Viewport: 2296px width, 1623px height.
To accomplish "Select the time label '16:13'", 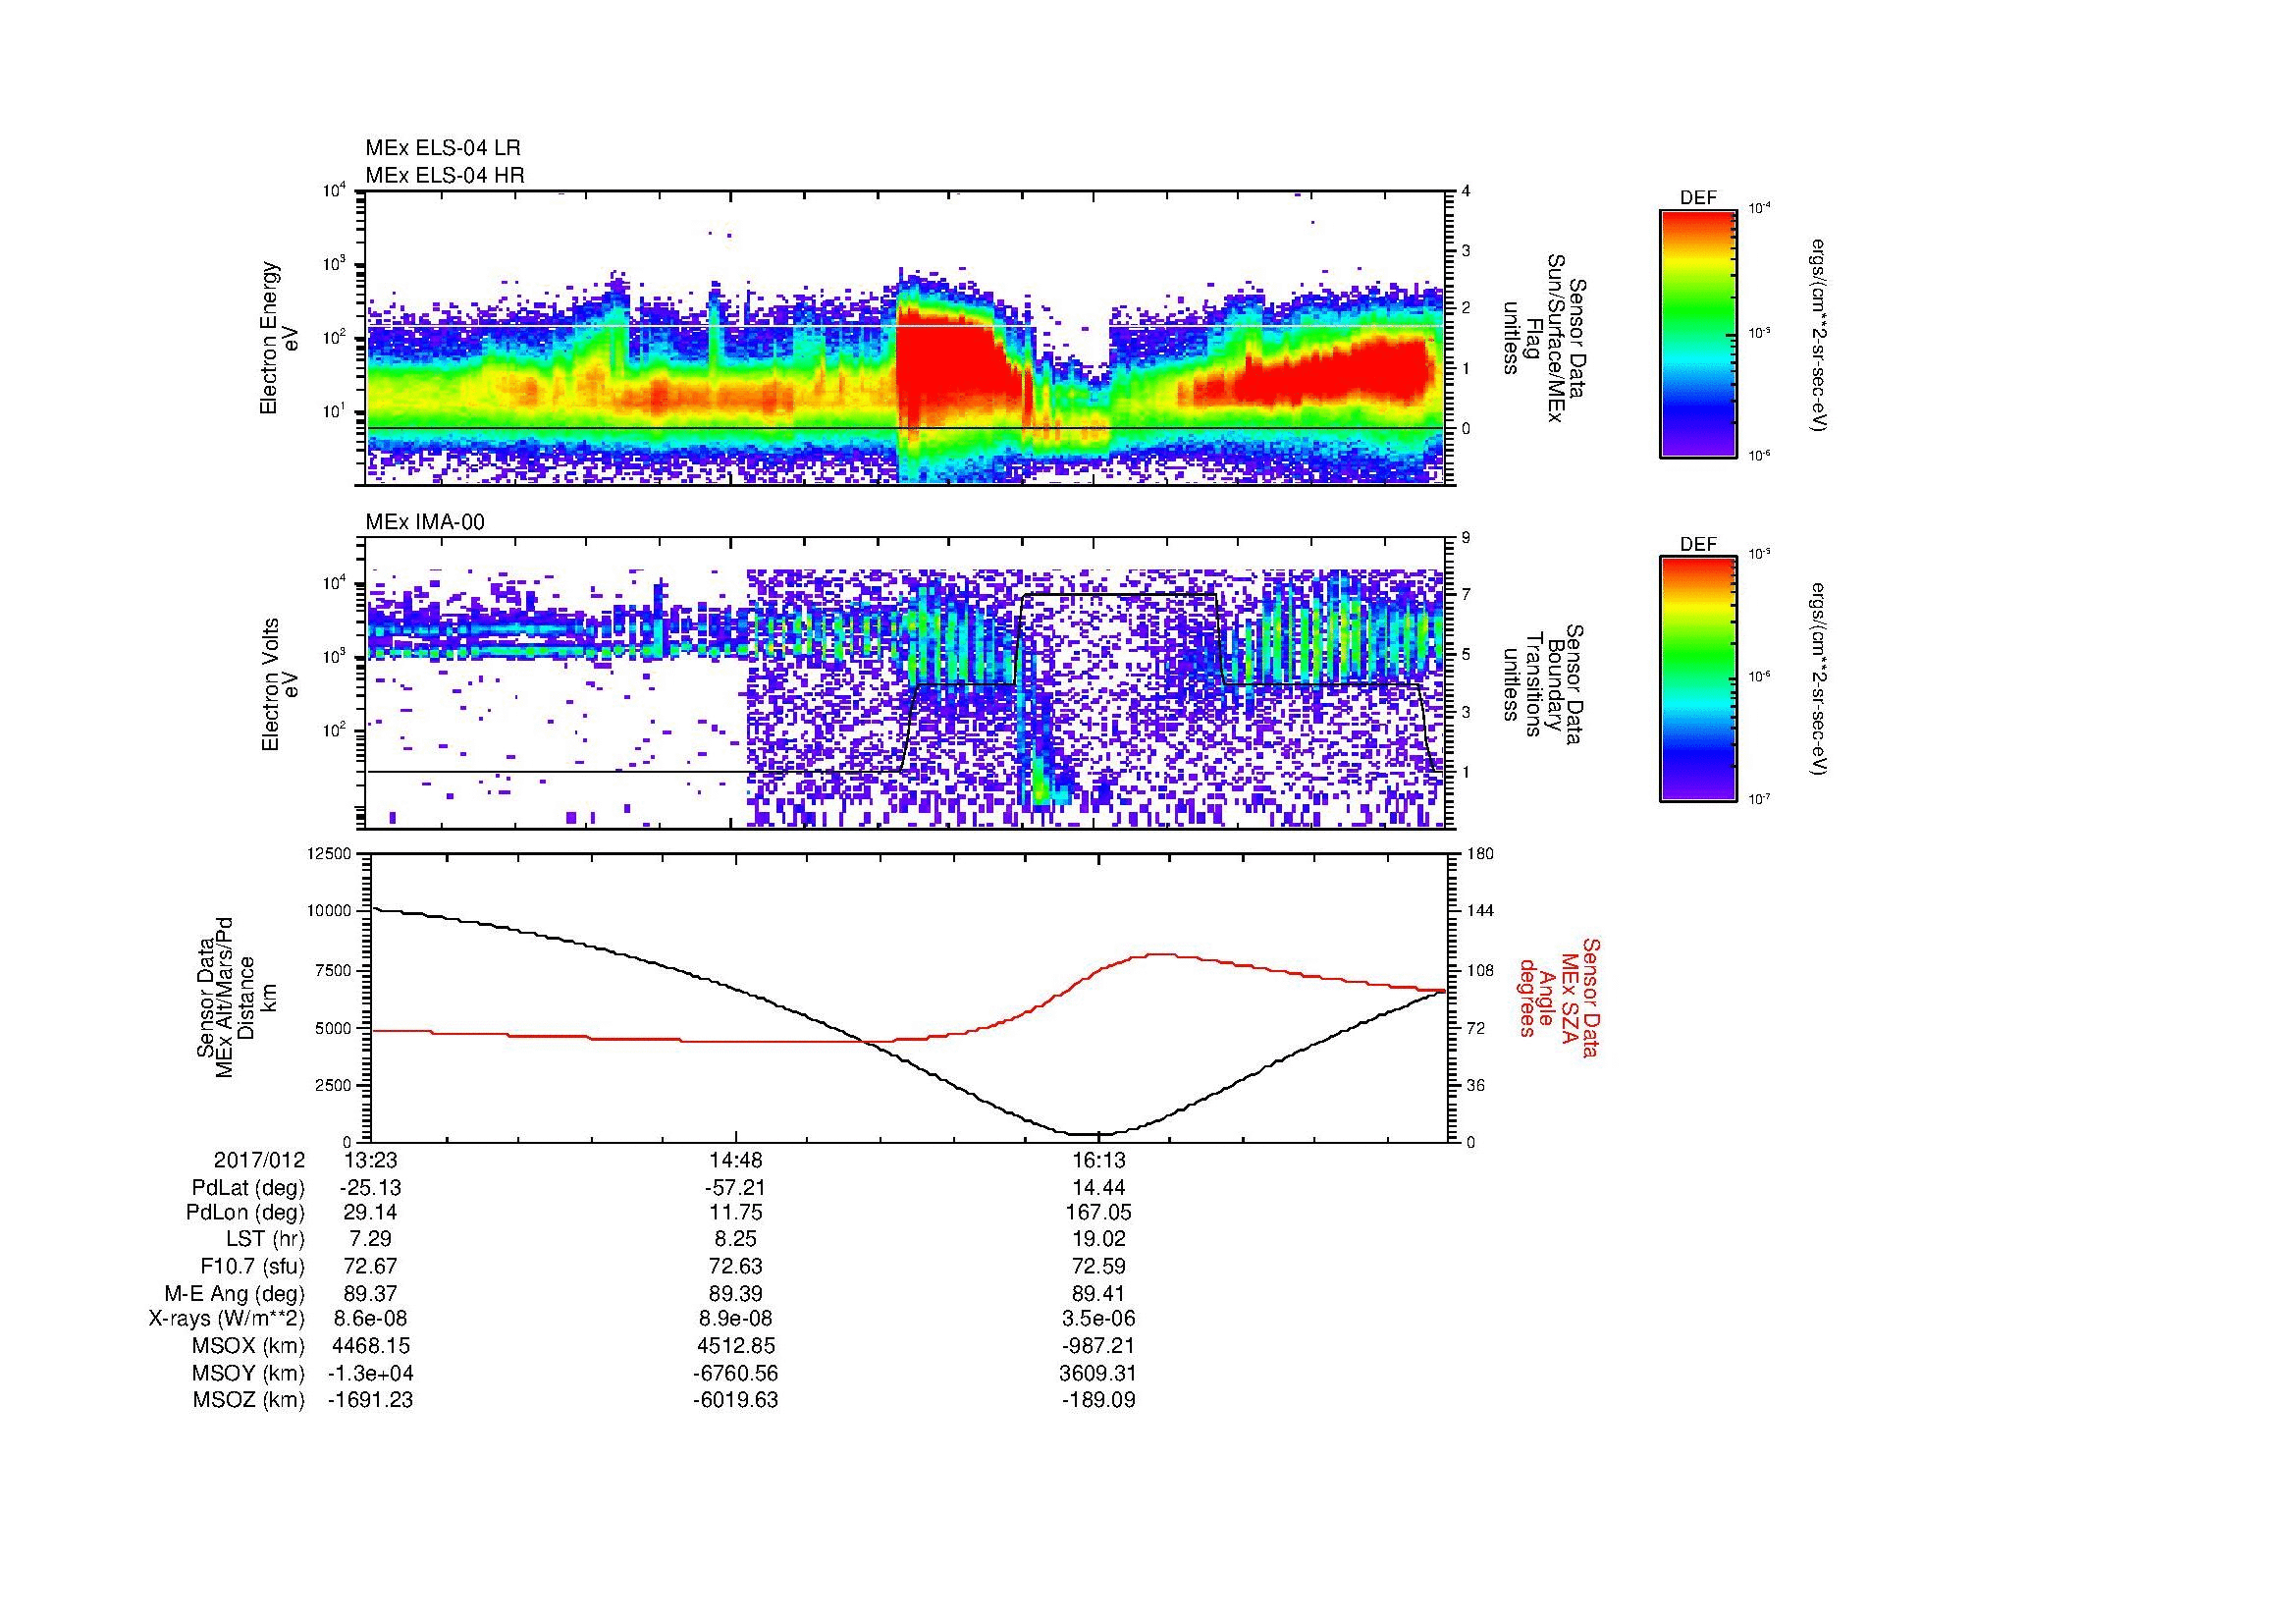I will tap(1098, 1160).
